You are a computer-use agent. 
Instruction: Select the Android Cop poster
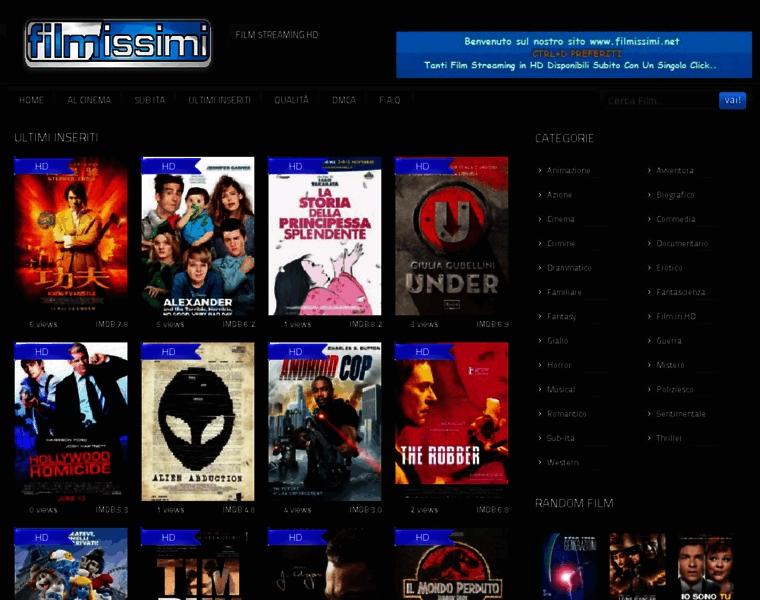(x=324, y=421)
